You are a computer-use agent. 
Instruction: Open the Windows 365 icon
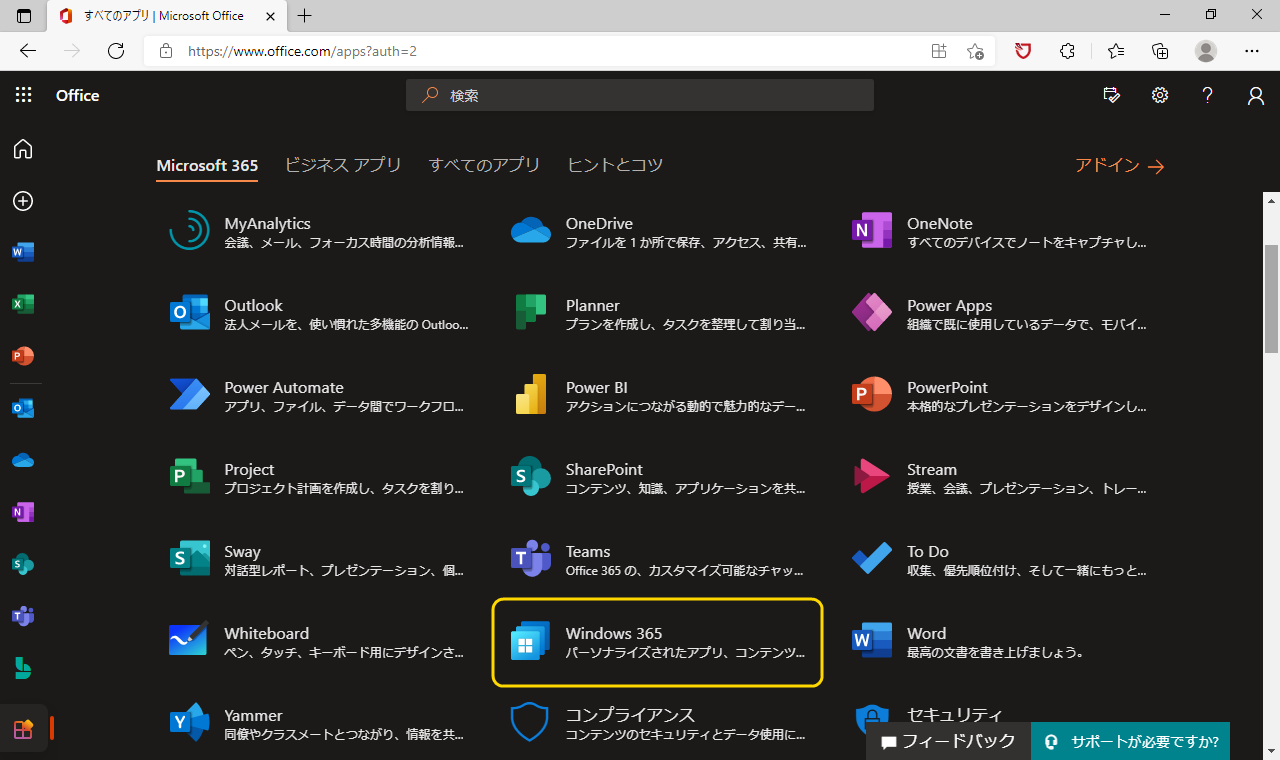pos(531,640)
